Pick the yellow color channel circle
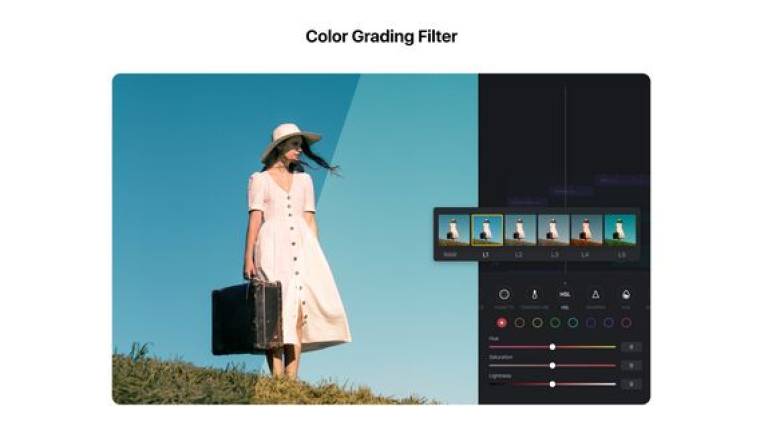Viewport: 760px width, 426px height. [x=538, y=323]
